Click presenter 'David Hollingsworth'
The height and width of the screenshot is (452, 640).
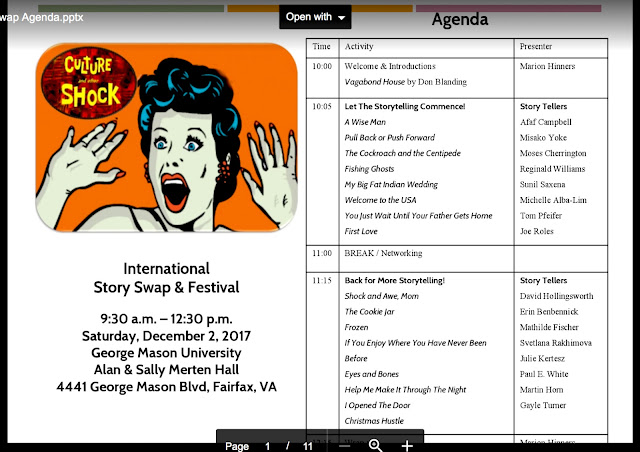[x=557, y=296]
